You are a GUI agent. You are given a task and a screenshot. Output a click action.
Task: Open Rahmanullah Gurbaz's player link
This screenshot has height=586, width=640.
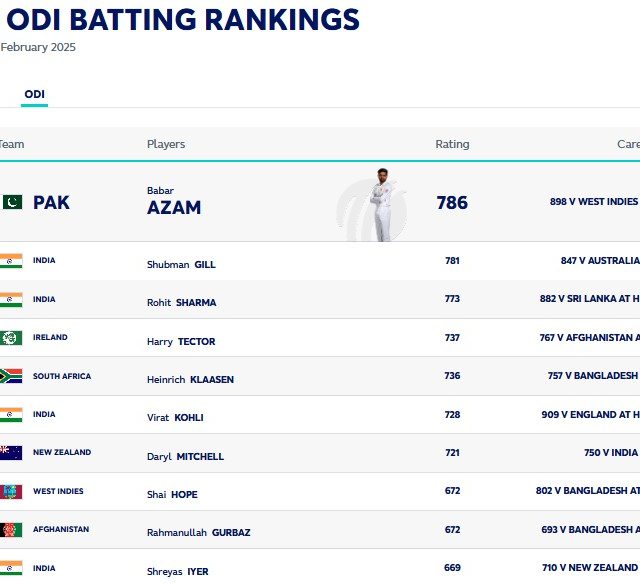[x=198, y=533]
